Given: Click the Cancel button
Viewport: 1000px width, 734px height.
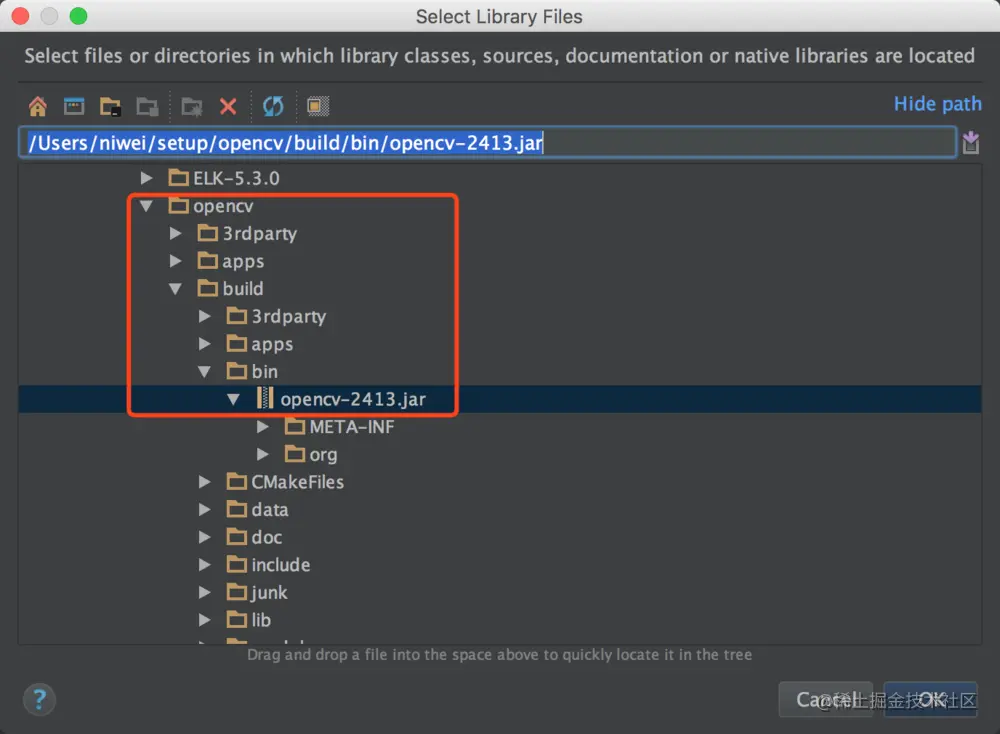Looking at the screenshot, I should coord(825,700).
